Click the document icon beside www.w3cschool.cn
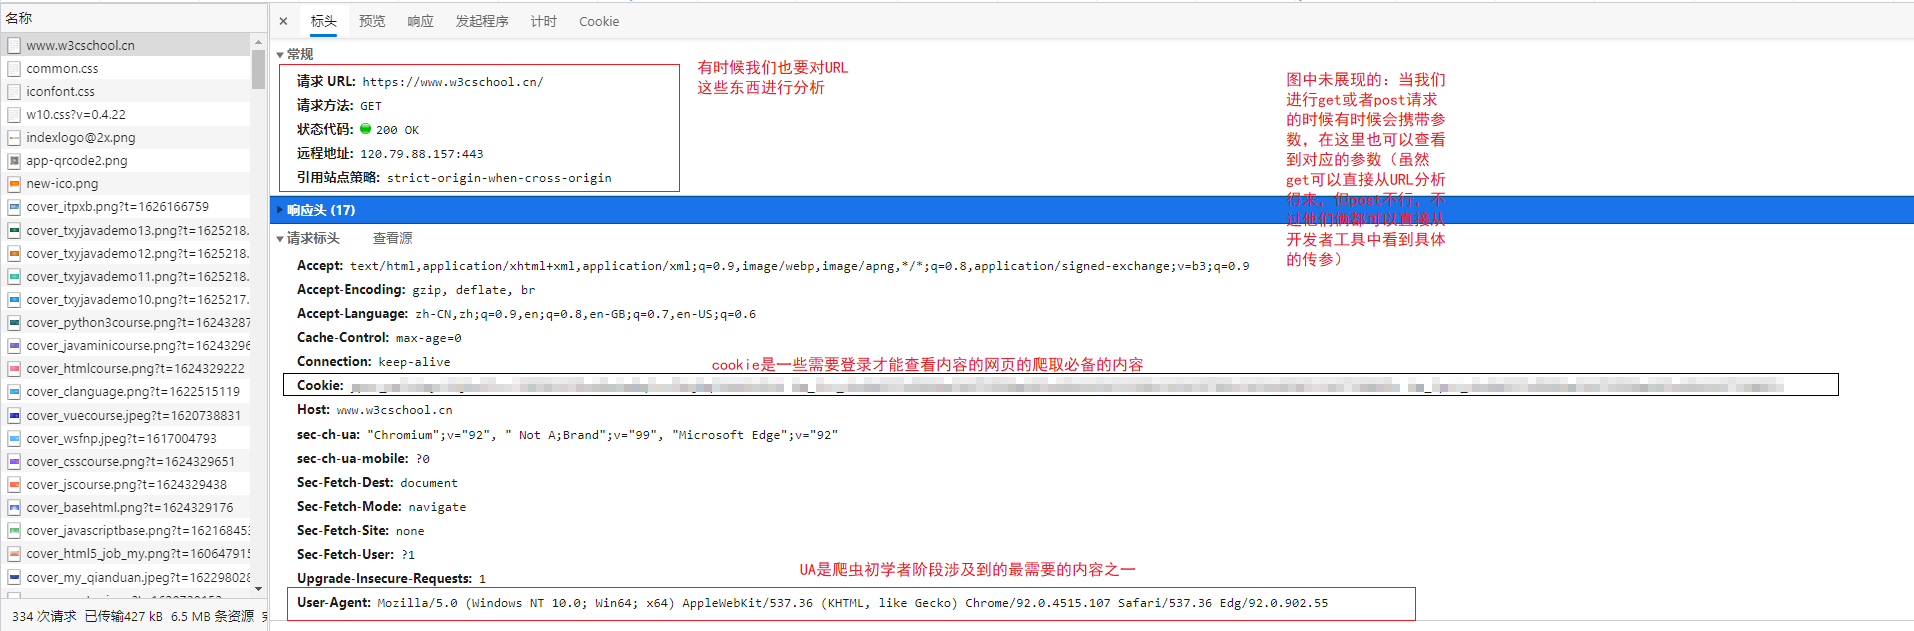 [14, 45]
